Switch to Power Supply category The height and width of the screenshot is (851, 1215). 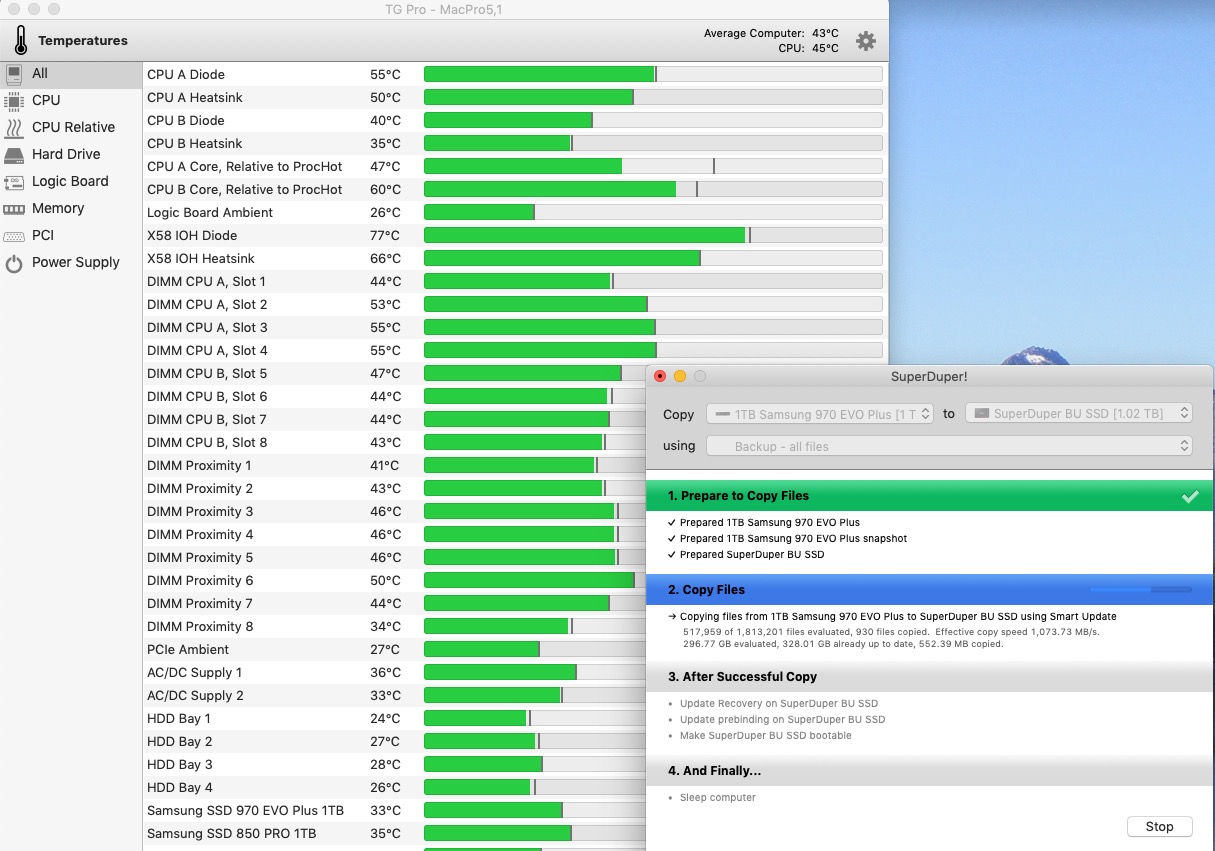pyautogui.click(x=71, y=262)
